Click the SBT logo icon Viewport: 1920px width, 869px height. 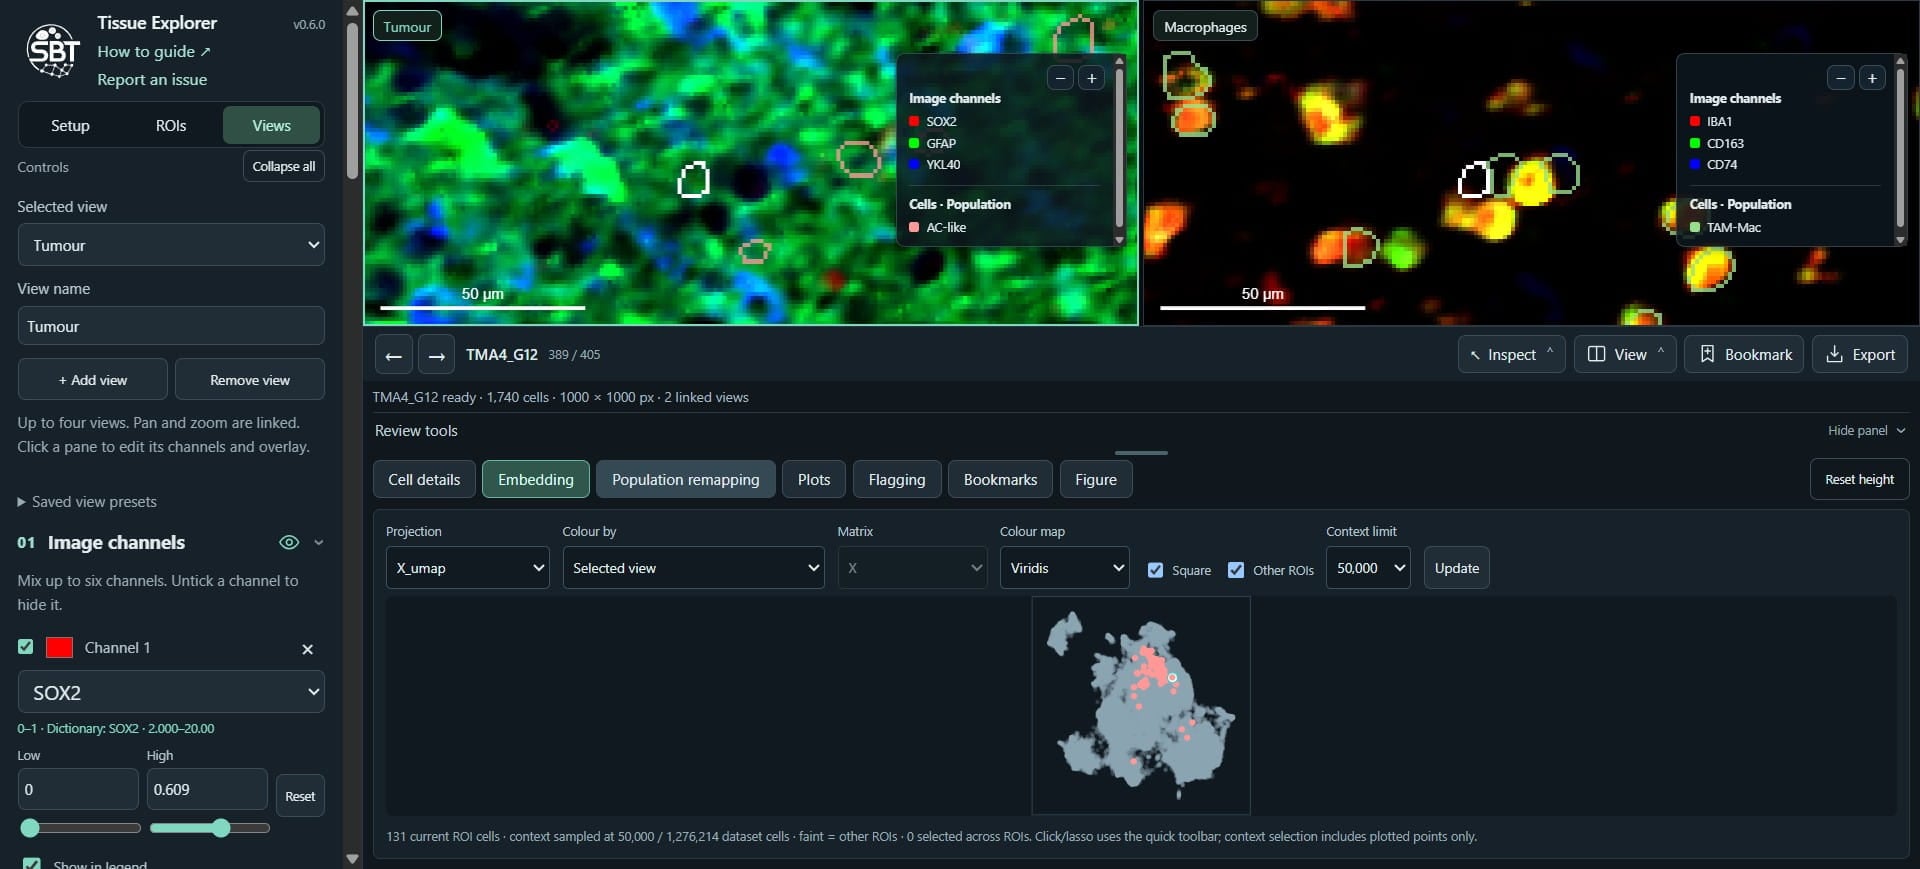53,50
